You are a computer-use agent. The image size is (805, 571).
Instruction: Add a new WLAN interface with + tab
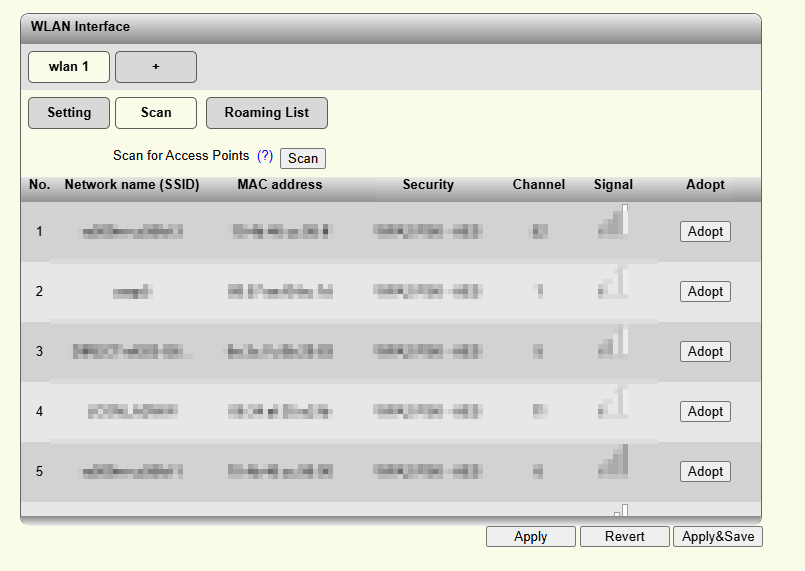tap(156, 67)
